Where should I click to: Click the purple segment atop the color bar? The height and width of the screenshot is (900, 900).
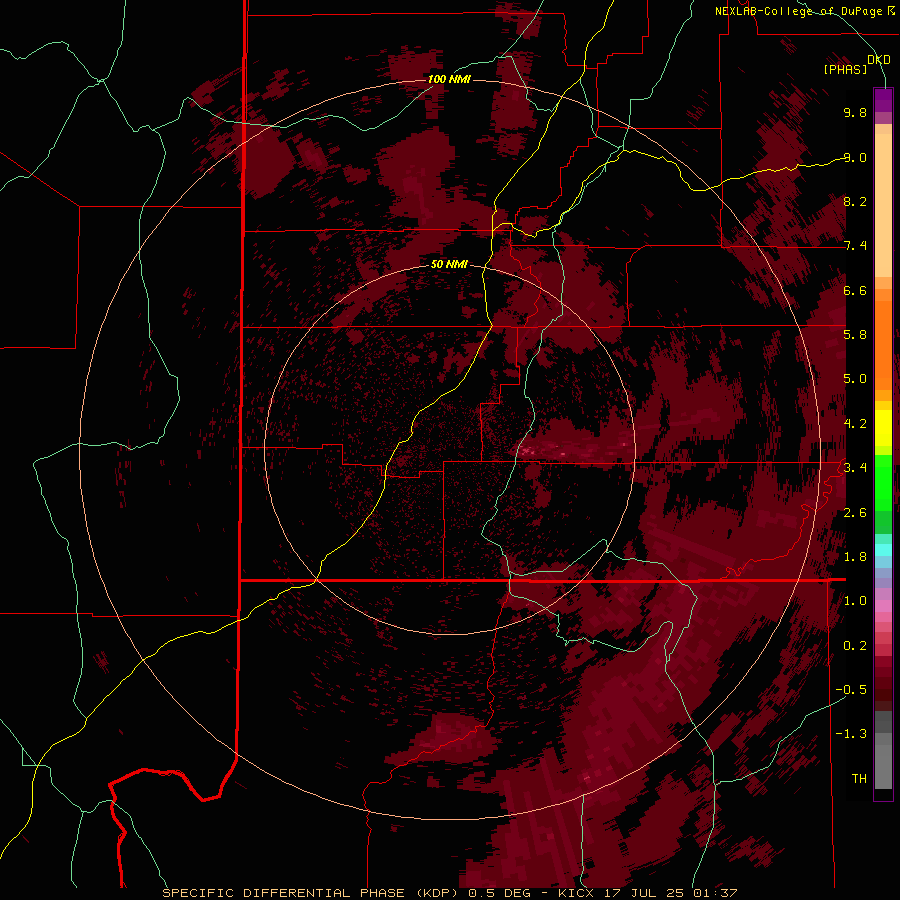883,100
